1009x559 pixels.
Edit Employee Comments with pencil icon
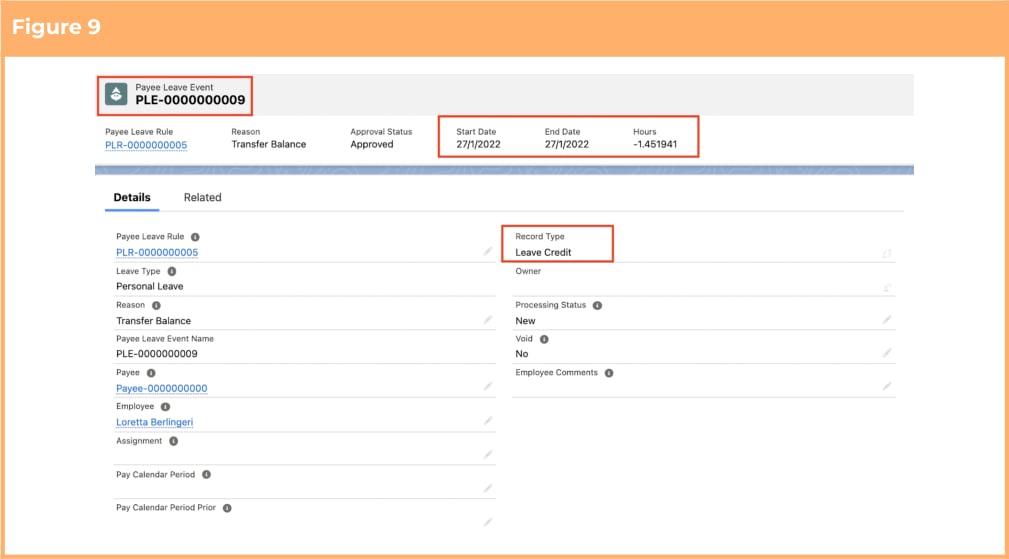click(x=887, y=387)
